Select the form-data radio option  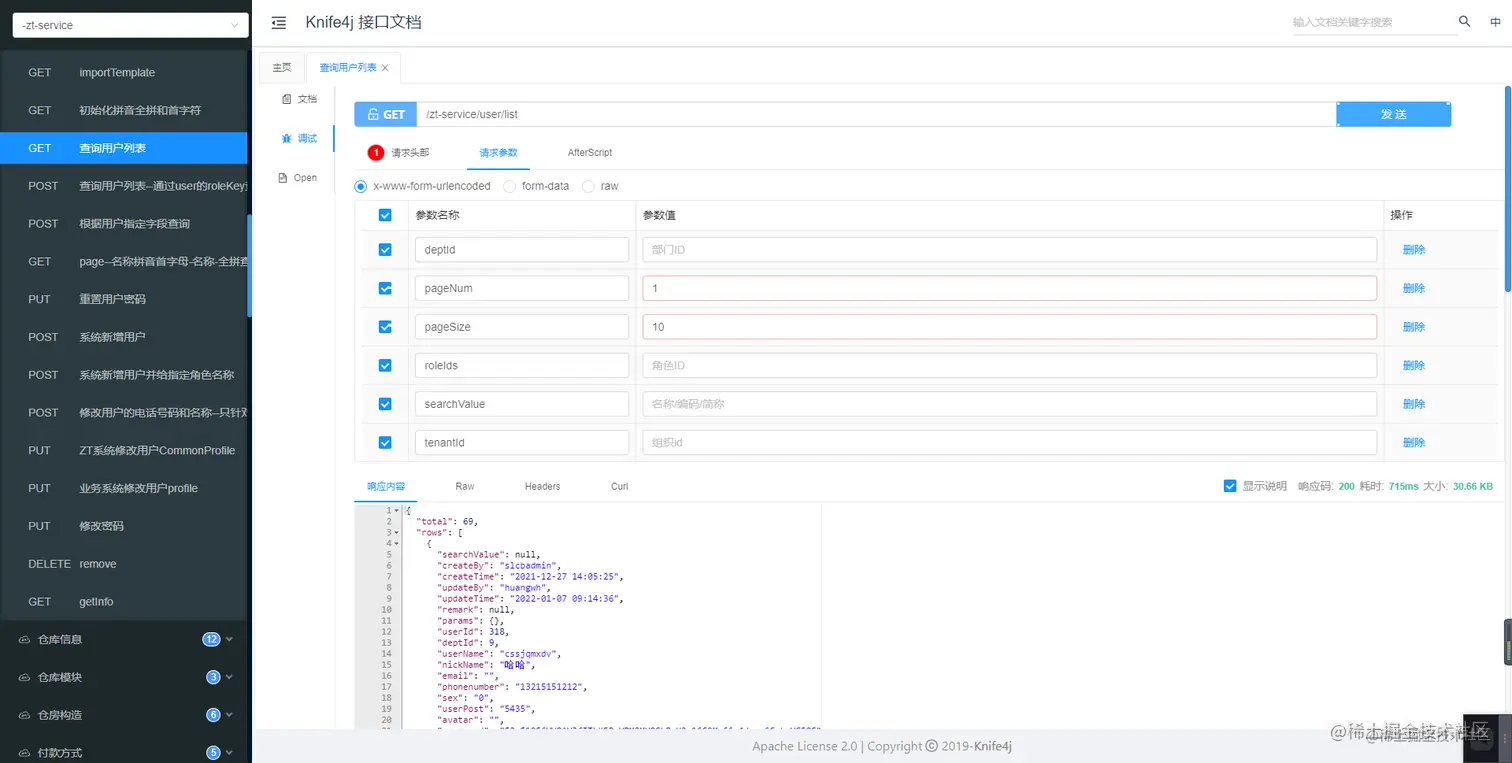[x=509, y=186]
